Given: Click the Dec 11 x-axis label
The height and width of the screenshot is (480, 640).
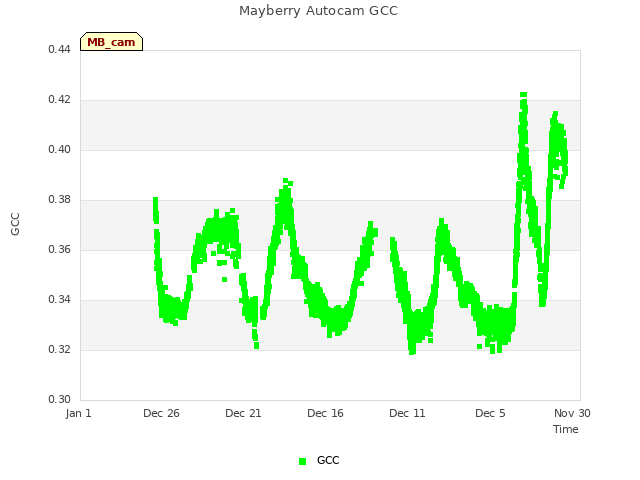Looking at the screenshot, I should (407, 413).
